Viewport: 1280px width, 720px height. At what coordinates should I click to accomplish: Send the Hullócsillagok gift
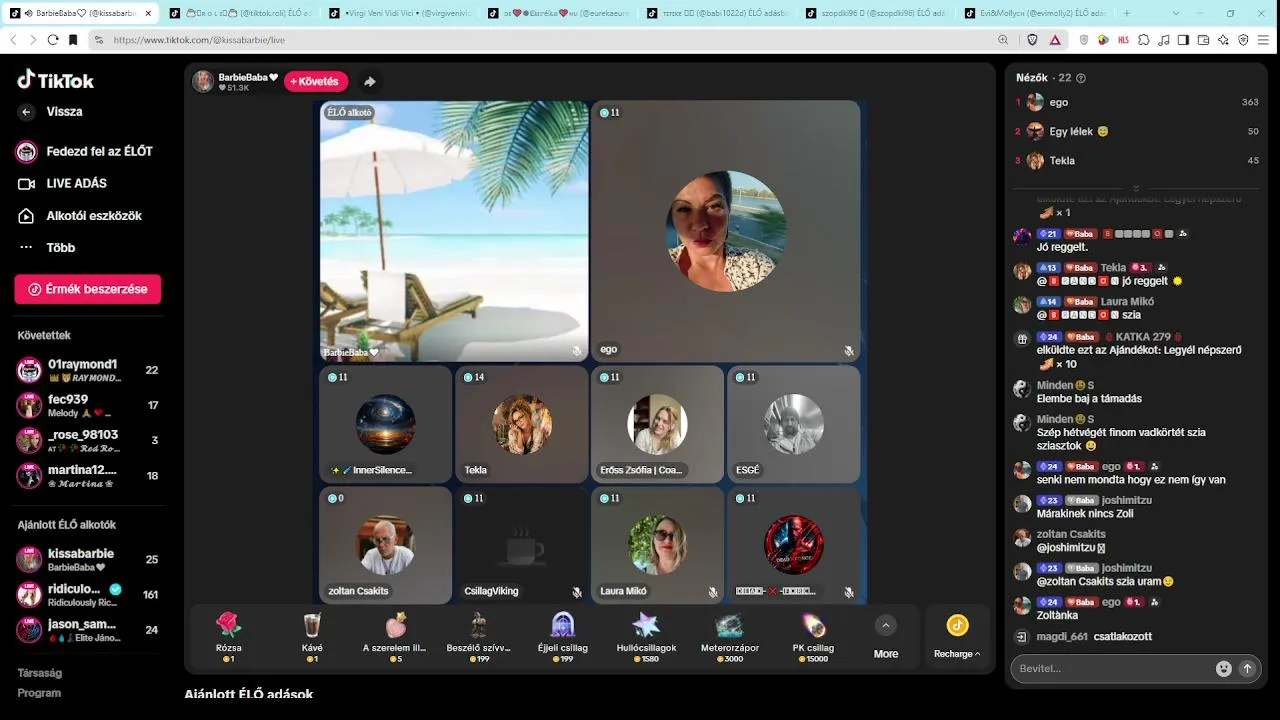tap(645, 636)
